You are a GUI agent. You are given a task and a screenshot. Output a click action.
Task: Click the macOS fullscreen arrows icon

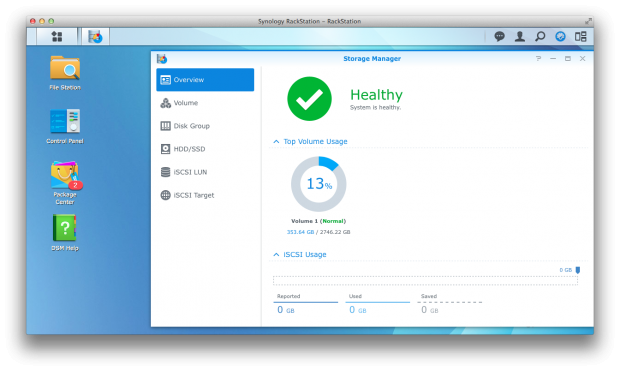pos(588,21)
